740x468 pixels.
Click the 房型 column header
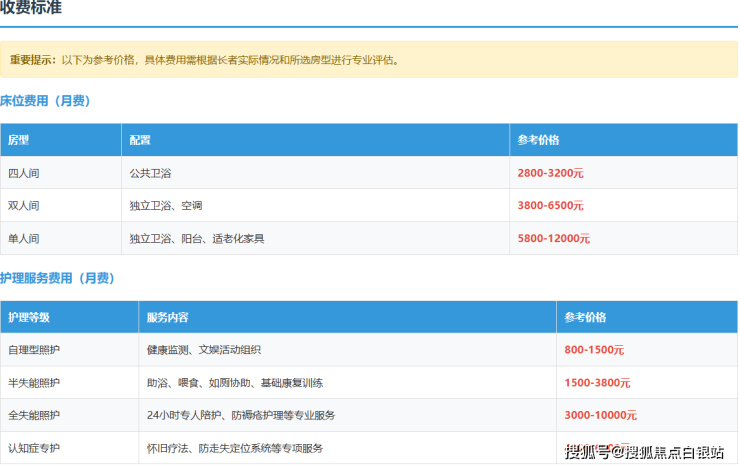19,140
